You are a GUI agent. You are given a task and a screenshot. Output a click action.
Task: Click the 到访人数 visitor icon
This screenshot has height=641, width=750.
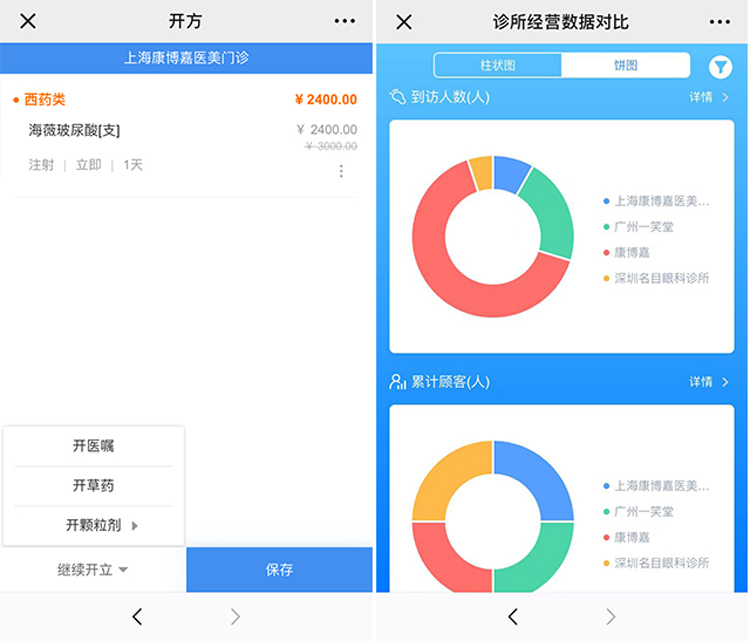(x=398, y=97)
